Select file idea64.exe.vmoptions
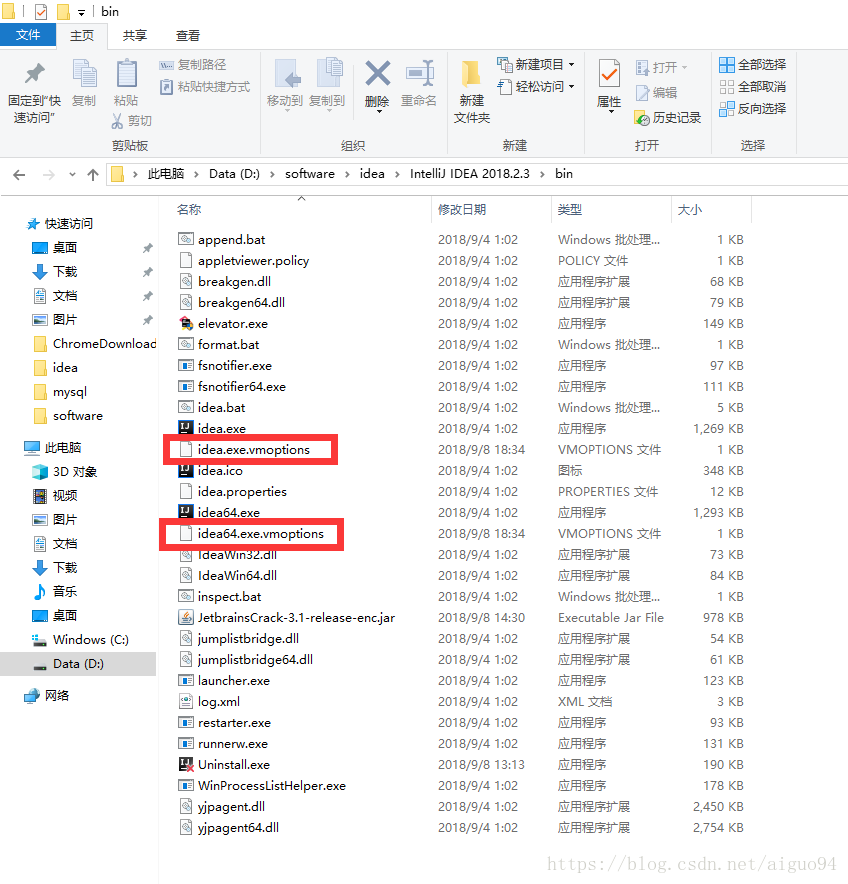This screenshot has height=884, width=848. pos(260,533)
